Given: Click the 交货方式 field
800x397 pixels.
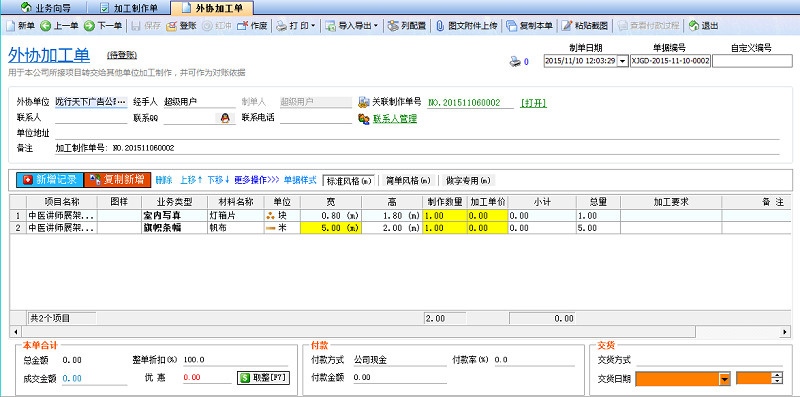Looking at the screenshot, I should (710, 360).
